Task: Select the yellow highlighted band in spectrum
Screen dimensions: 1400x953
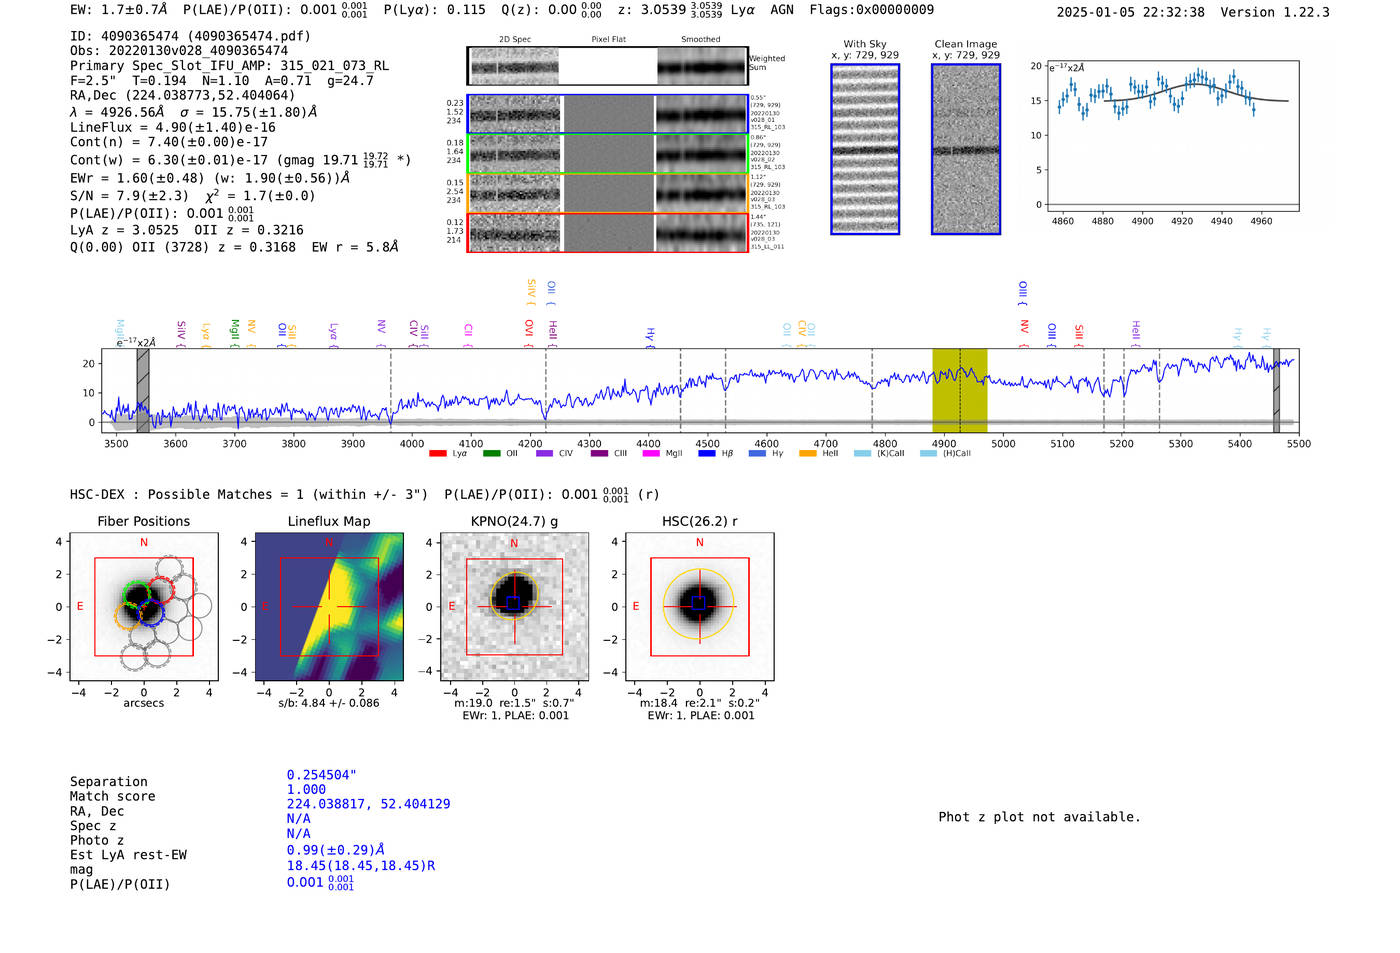Action: 959,390
